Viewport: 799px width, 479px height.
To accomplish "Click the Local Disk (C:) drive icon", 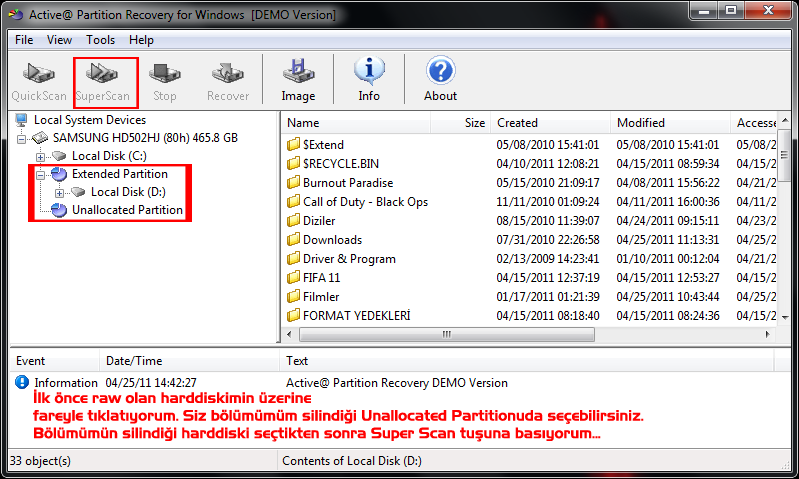I will pyautogui.click(x=59, y=155).
